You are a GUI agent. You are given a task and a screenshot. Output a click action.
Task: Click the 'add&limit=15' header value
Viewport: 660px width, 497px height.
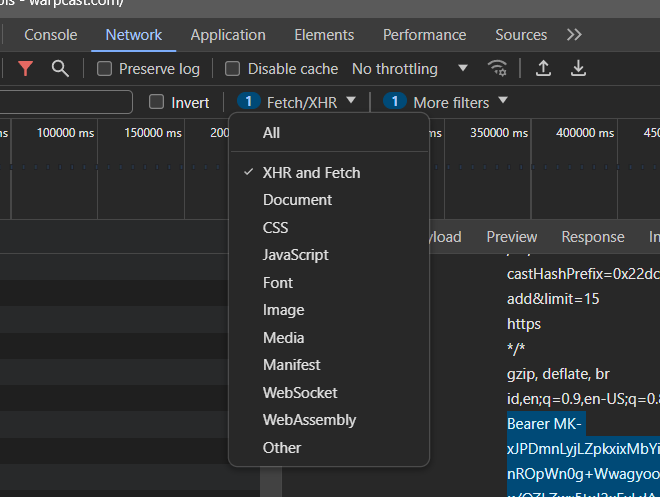tap(553, 299)
